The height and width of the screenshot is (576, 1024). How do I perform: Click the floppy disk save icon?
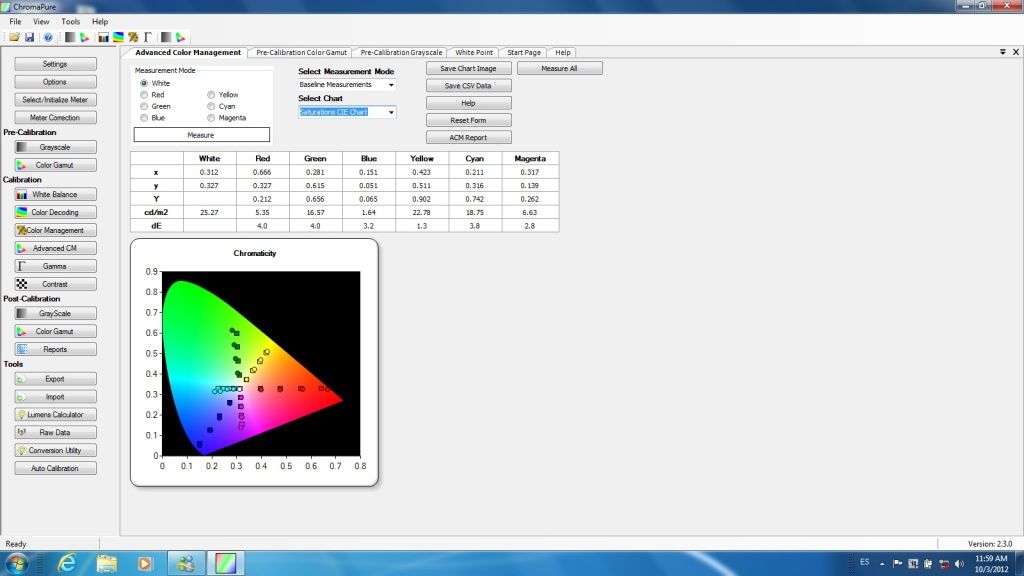(29, 37)
